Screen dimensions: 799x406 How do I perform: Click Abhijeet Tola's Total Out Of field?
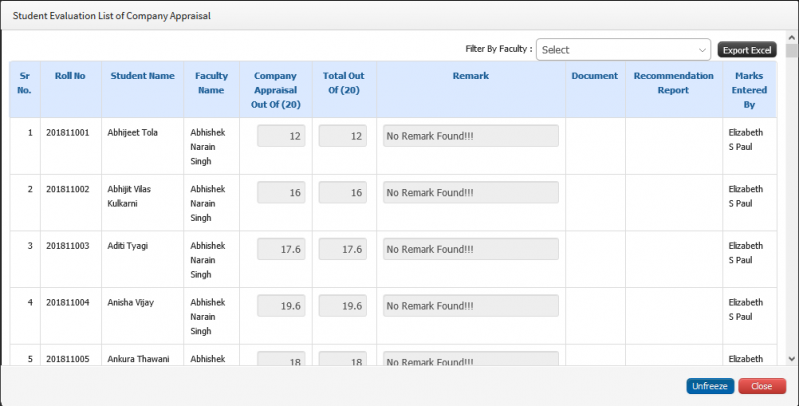[342, 136]
